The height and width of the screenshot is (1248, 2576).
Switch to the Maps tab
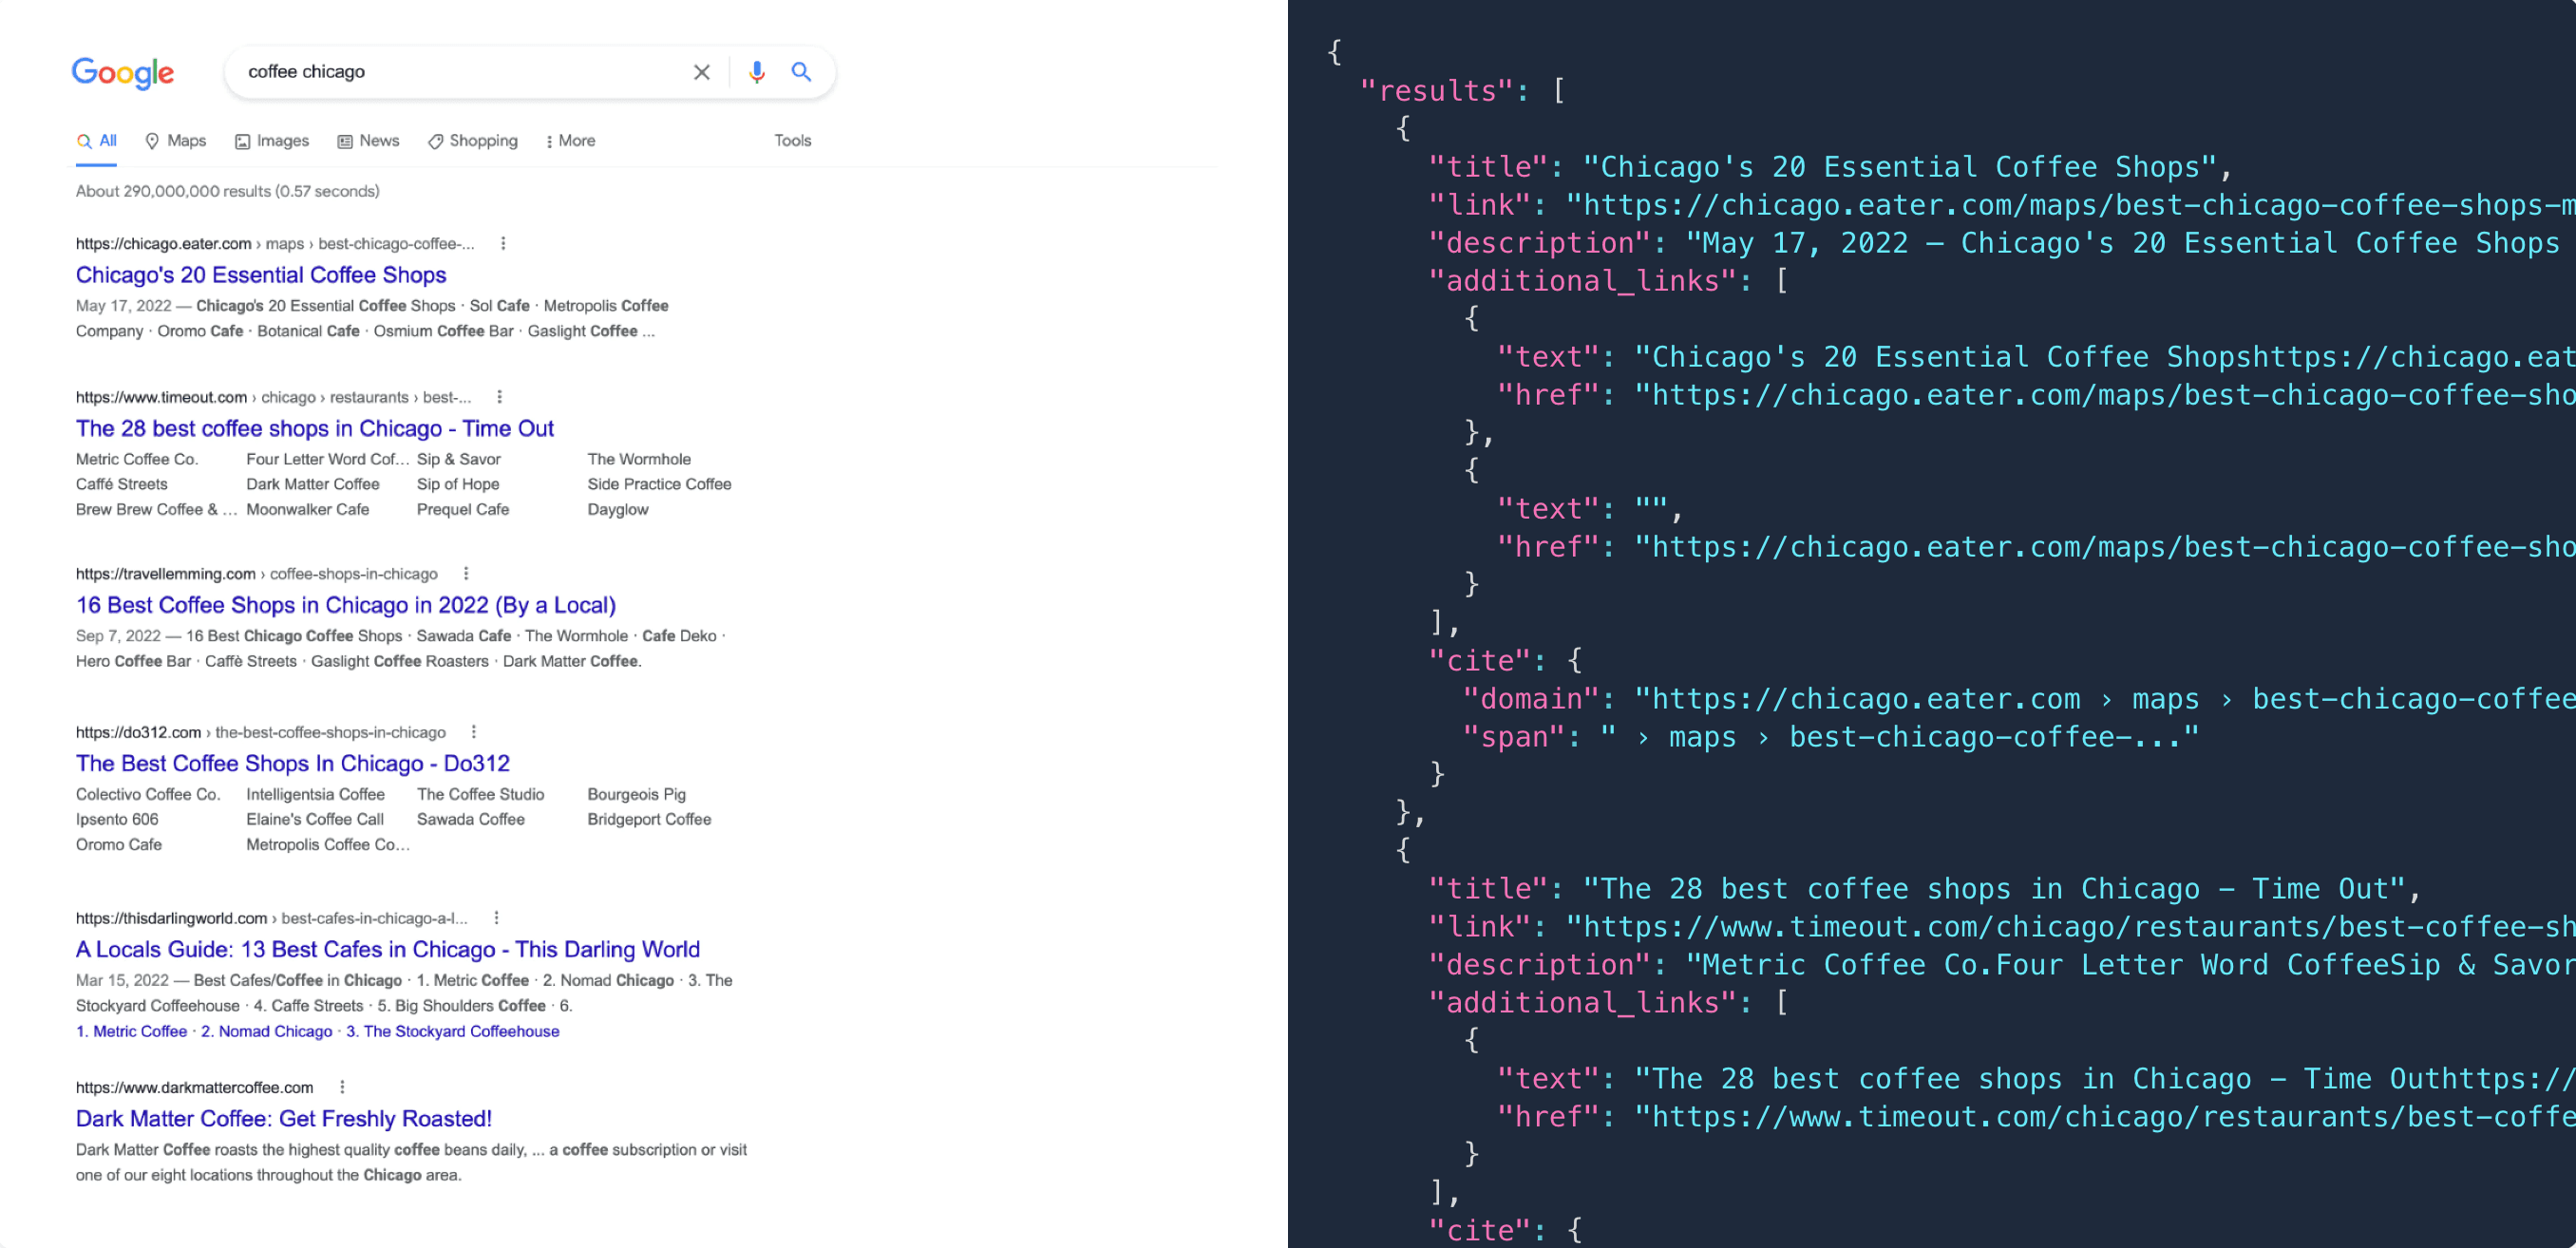pos(176,141)
